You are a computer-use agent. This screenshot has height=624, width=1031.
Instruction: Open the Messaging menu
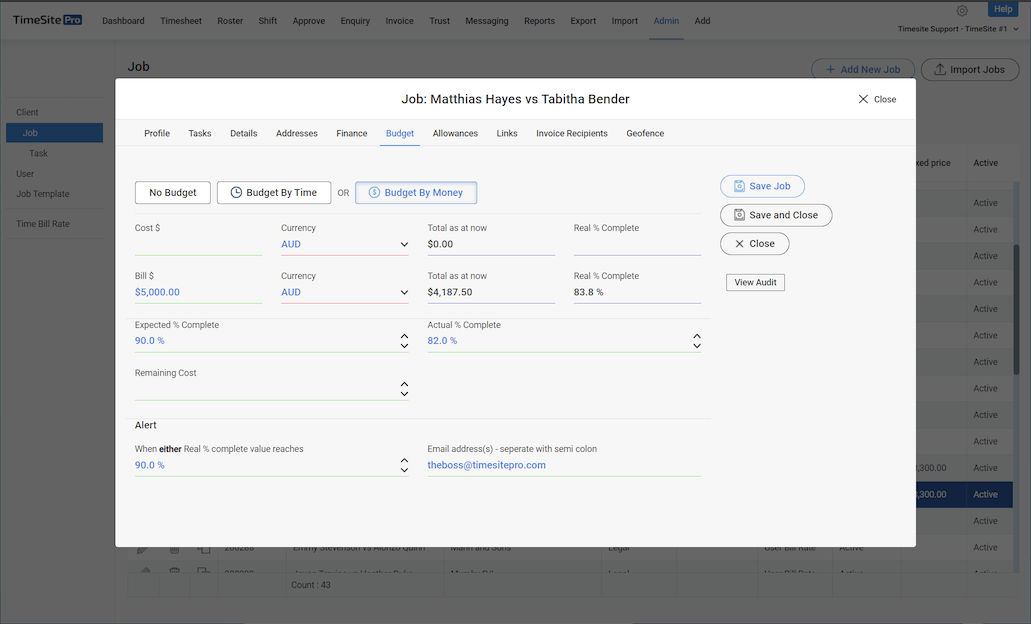487,21
